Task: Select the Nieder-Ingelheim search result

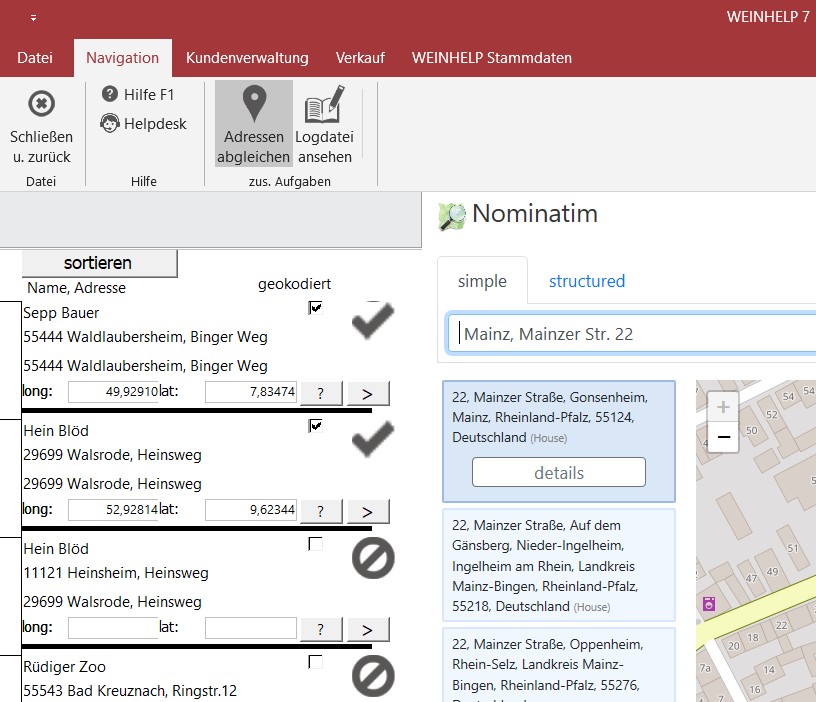Action: [x=558, y=565]
